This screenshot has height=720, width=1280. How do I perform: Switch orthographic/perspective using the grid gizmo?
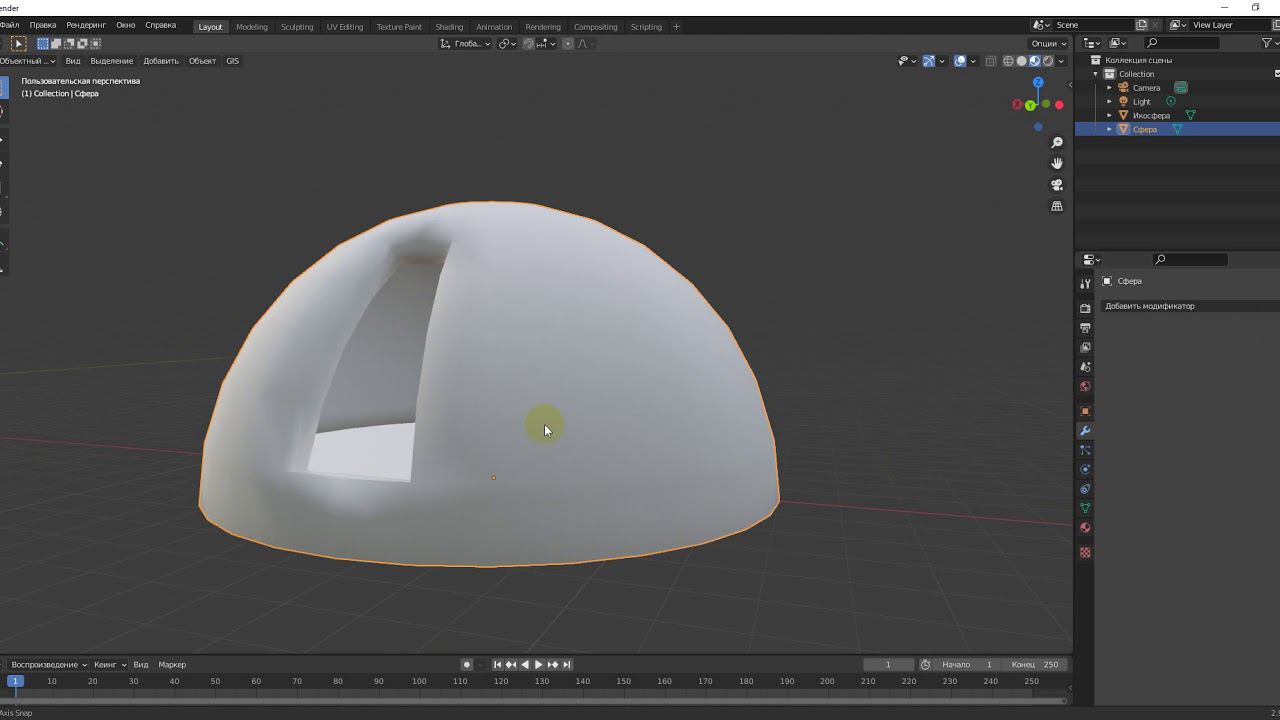1057,206
